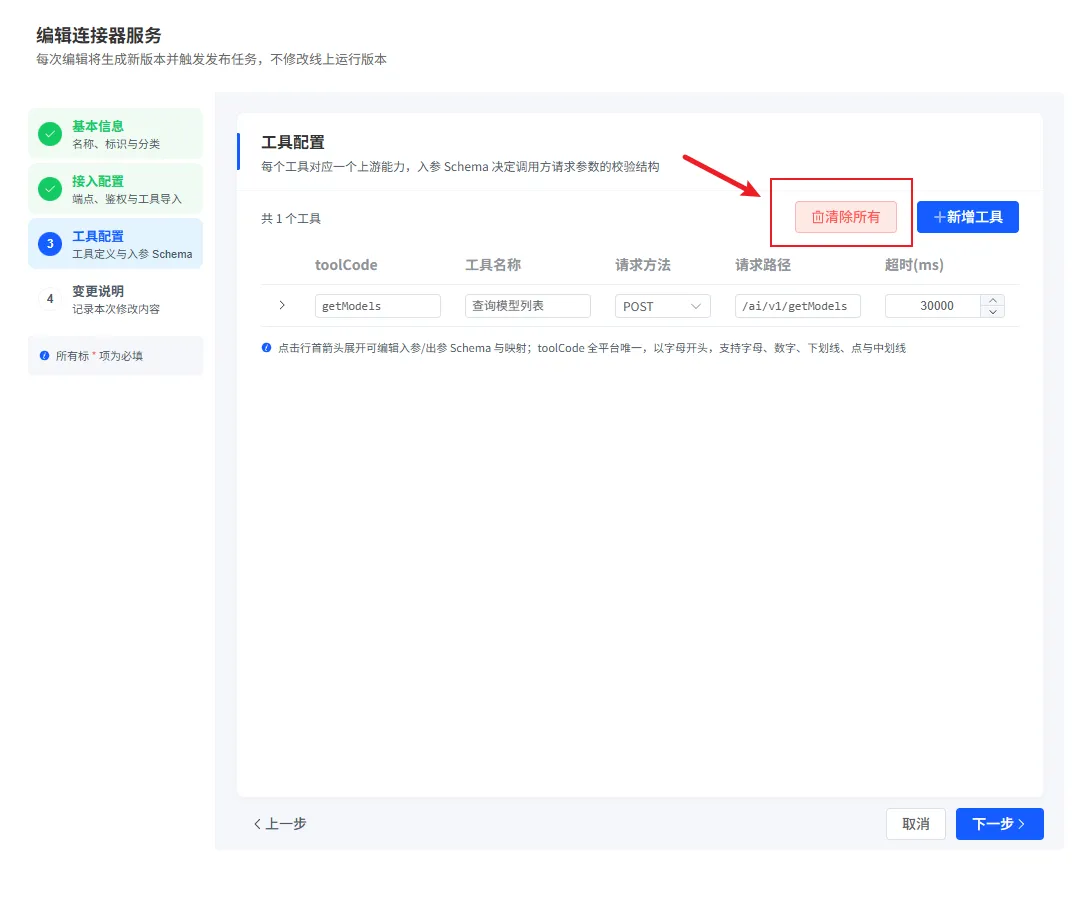Click the 工具配置 section heading in the panel
Screen dimensions: 1080x901
(293, 143)
